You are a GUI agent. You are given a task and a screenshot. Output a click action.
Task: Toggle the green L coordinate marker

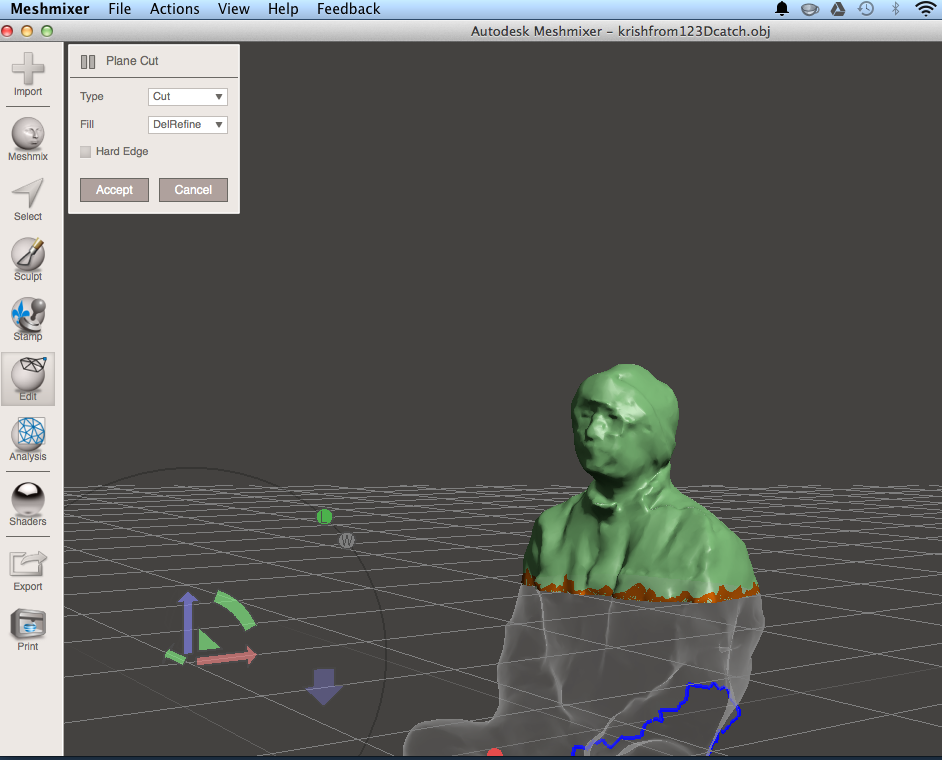(324, 517)
